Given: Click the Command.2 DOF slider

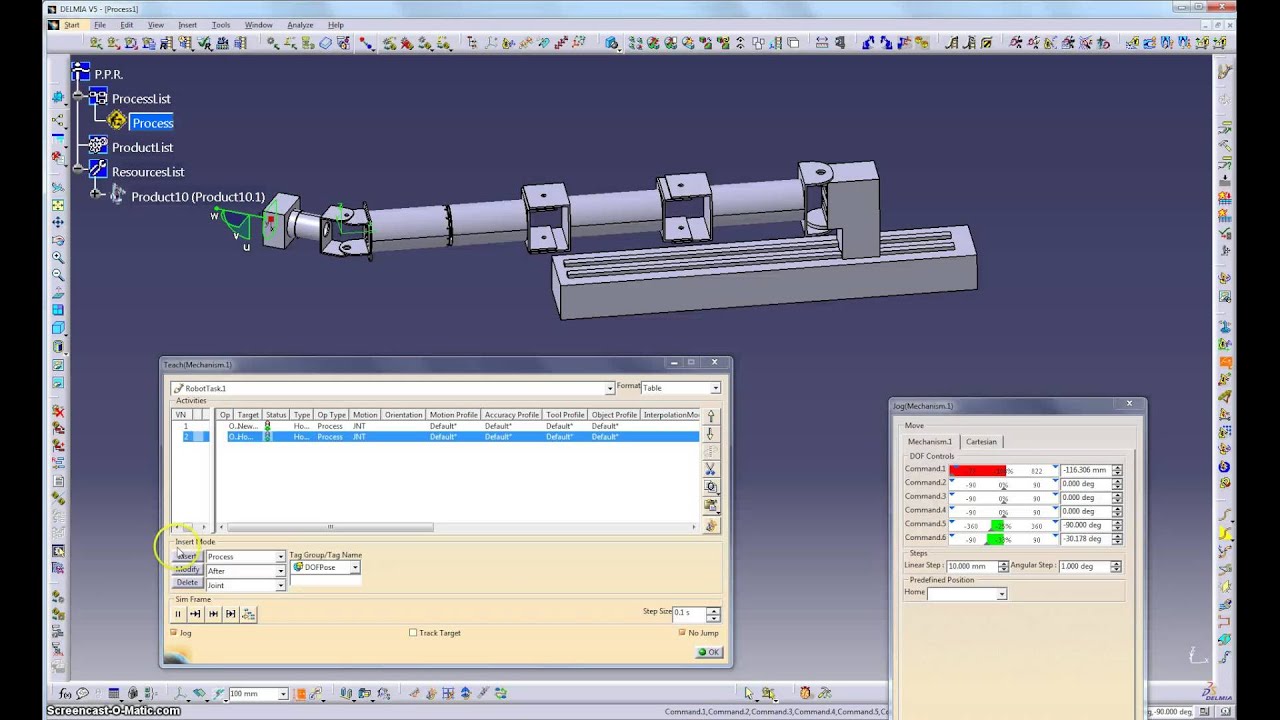Looking at the screenshot, I should coord(1003,484).
